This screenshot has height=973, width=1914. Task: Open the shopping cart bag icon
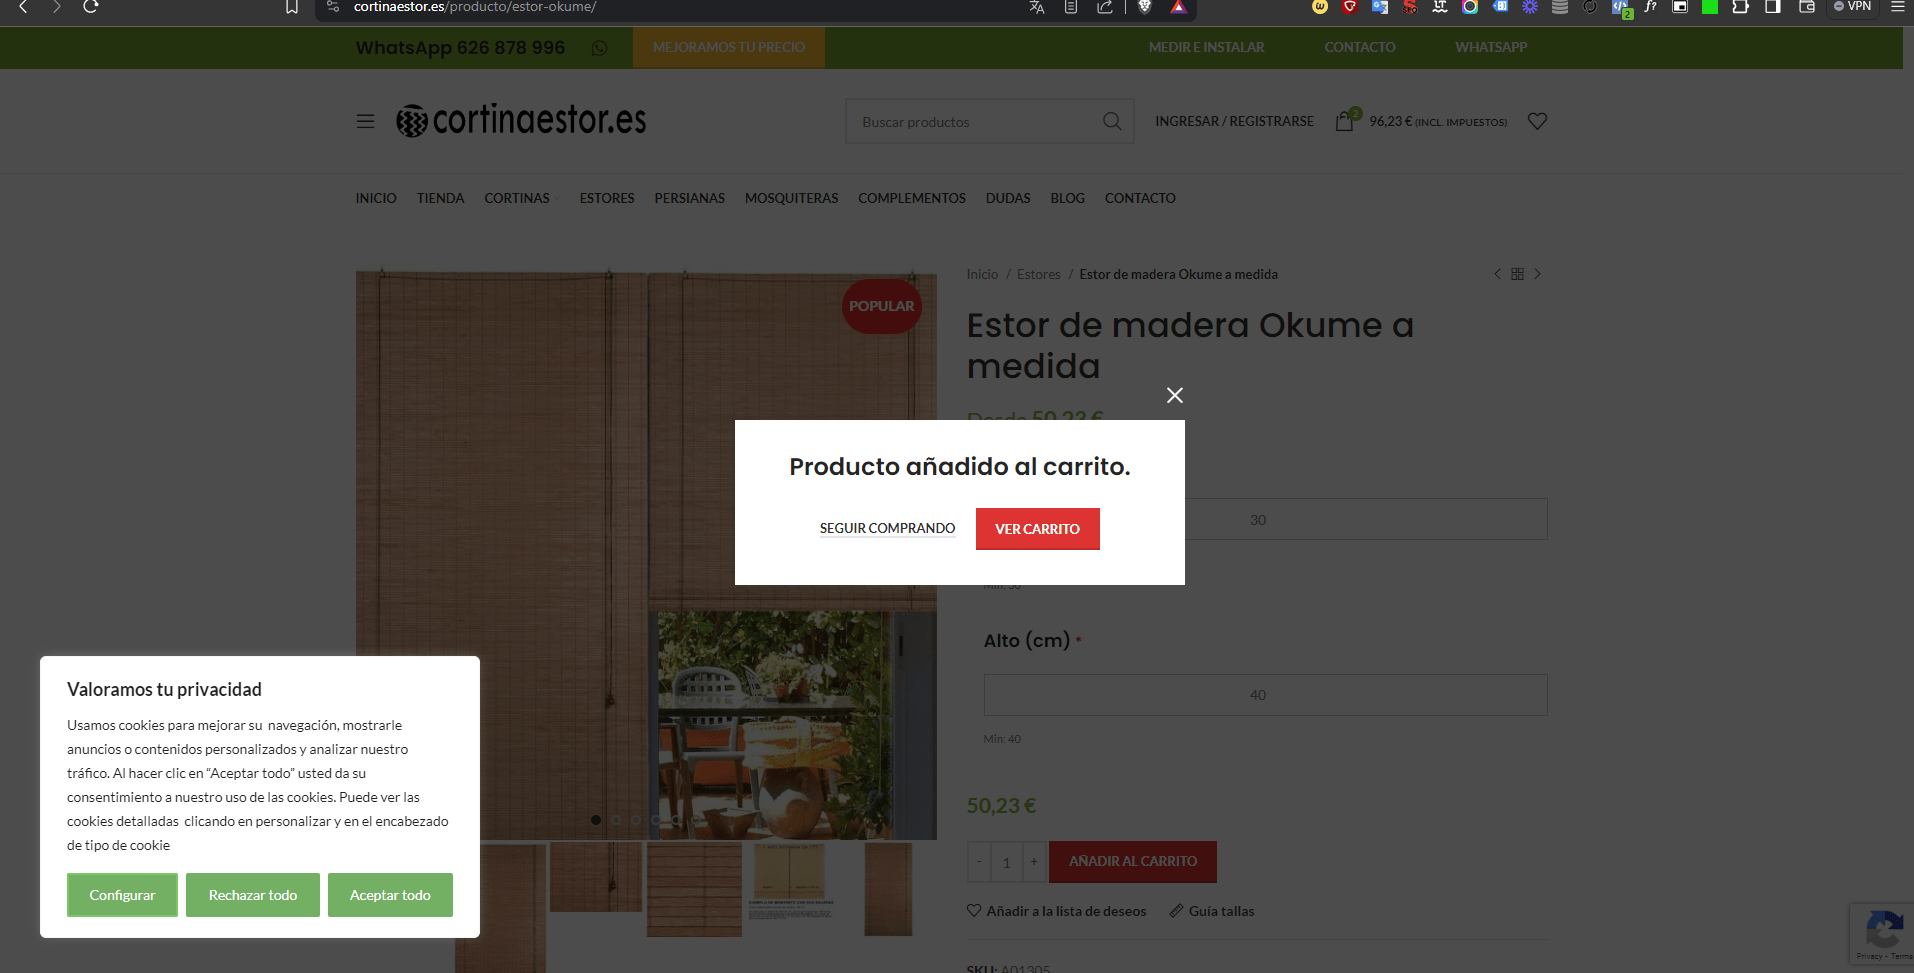[1345, 121]
